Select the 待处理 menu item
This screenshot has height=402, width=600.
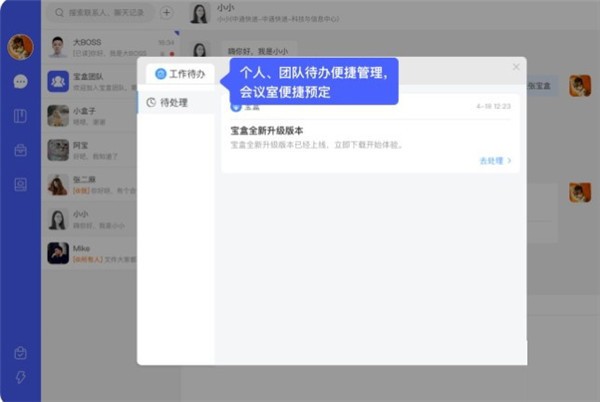point(176,103)
